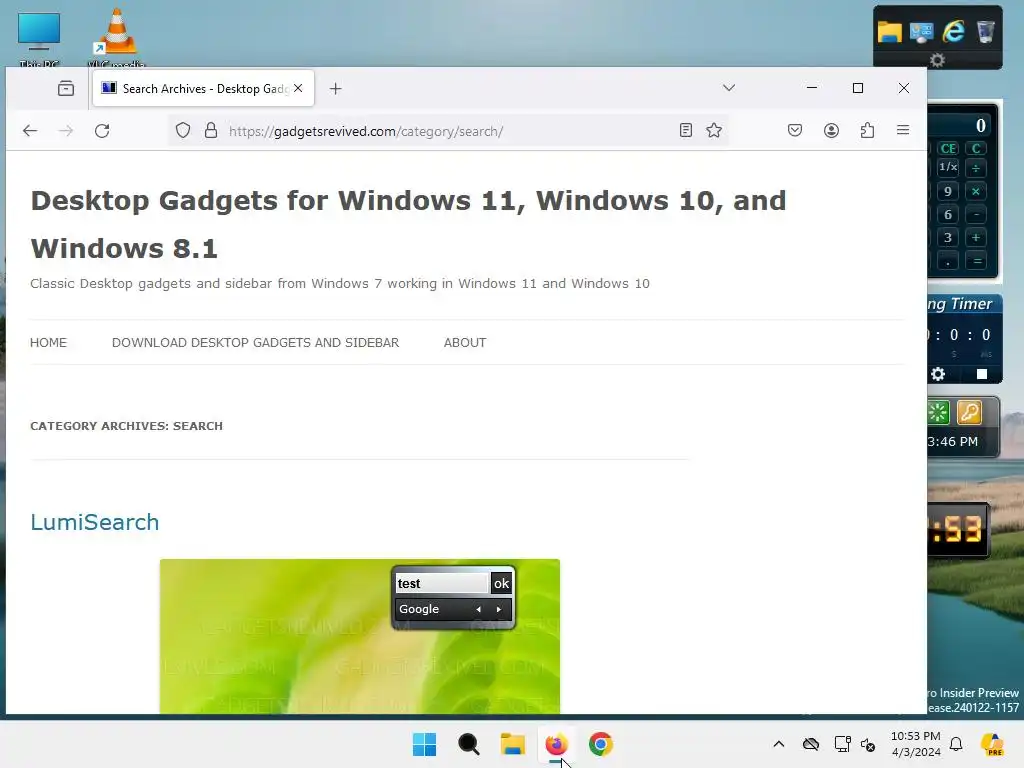Open File Explorer from taskbar
The image size is (1024, 768).
click(x=513, y=744)
